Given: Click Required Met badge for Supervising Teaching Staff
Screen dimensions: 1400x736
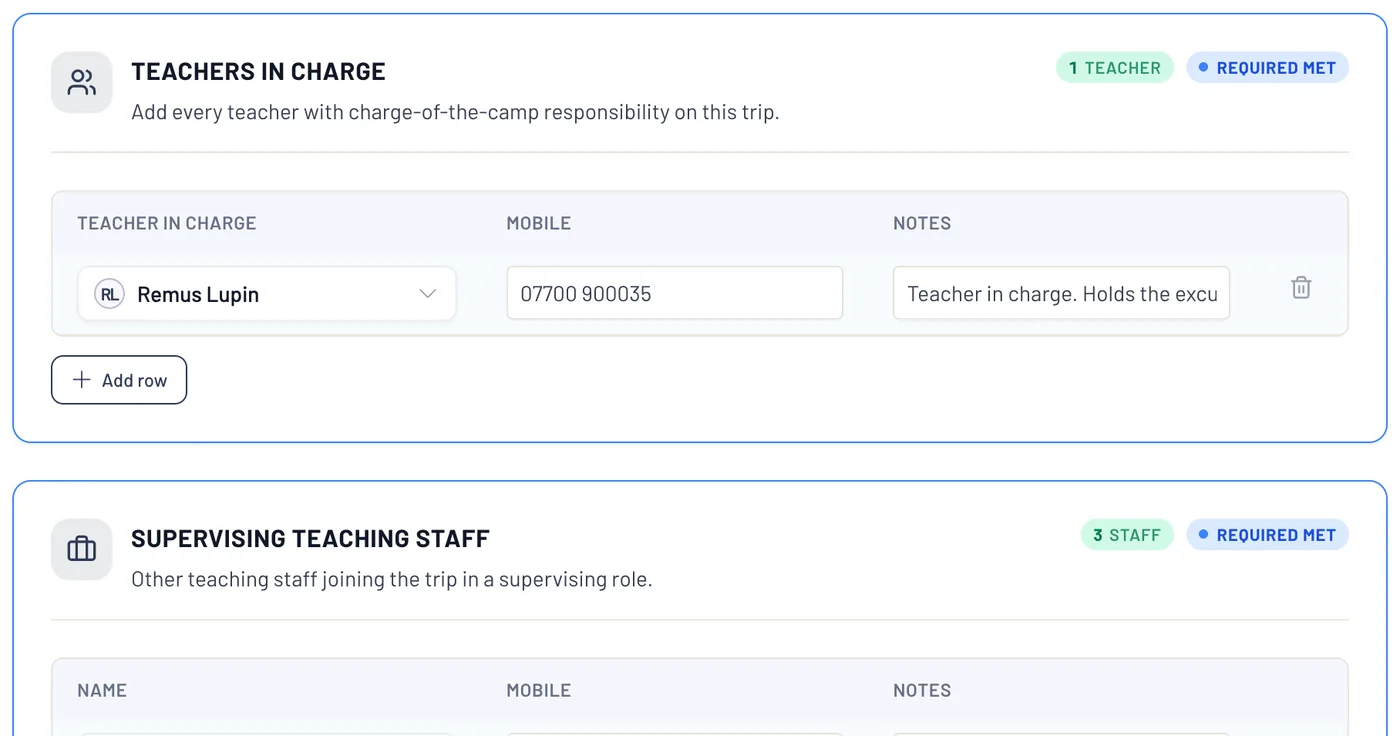Looking at the screenshot, I should [1268, 535].
